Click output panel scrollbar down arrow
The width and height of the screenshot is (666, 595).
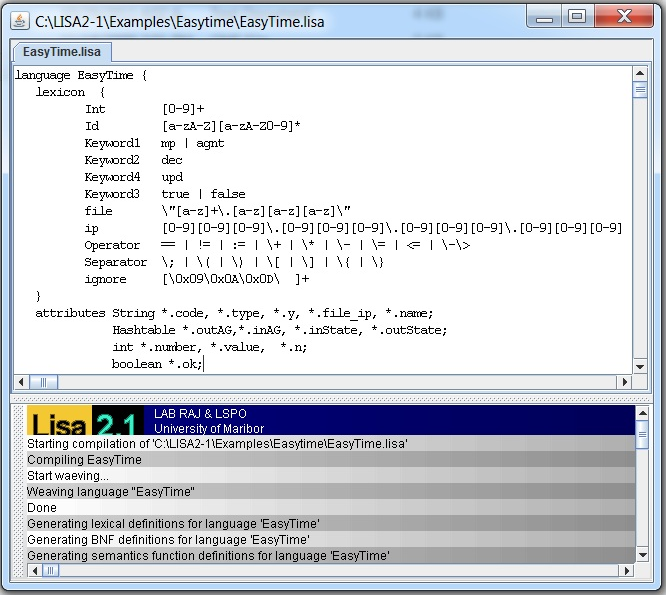click(x=643, y=555)
